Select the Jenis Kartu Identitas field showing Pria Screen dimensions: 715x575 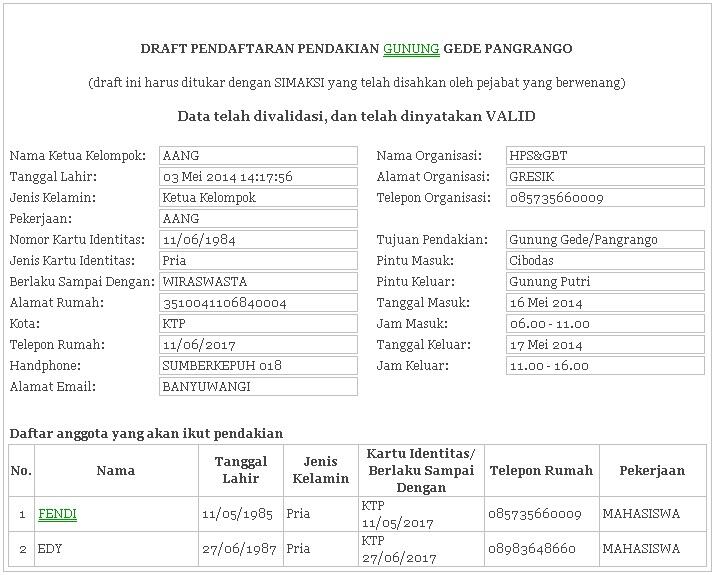[x=258, y=260]
